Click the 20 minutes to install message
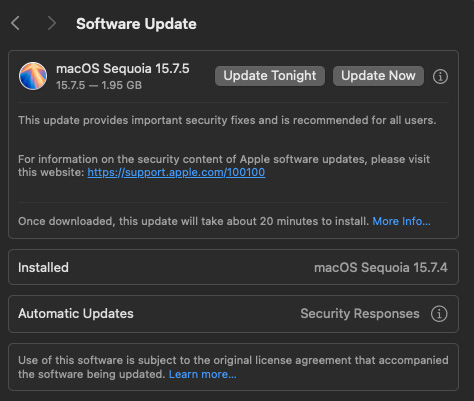The image size is (474, 401). pyautogui.click(x=193, y=221)
